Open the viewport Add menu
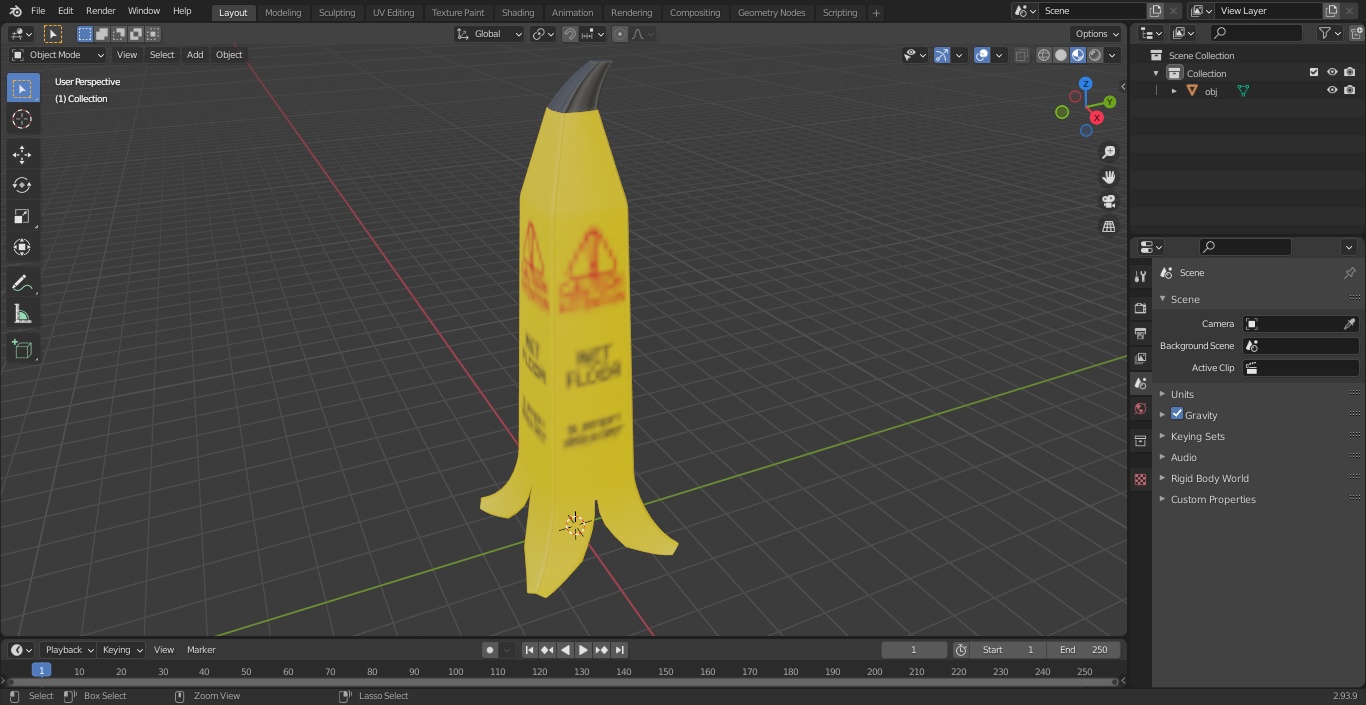 coord(195,55)
